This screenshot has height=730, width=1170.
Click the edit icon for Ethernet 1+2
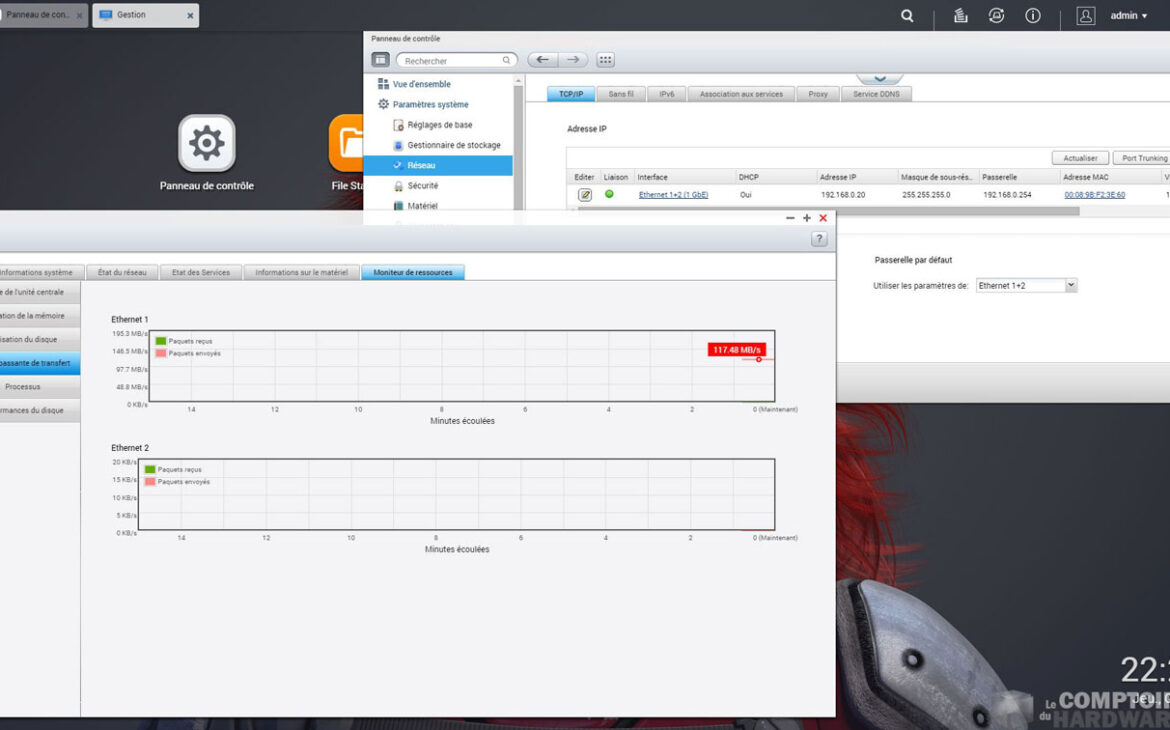(x=585, y=195)
